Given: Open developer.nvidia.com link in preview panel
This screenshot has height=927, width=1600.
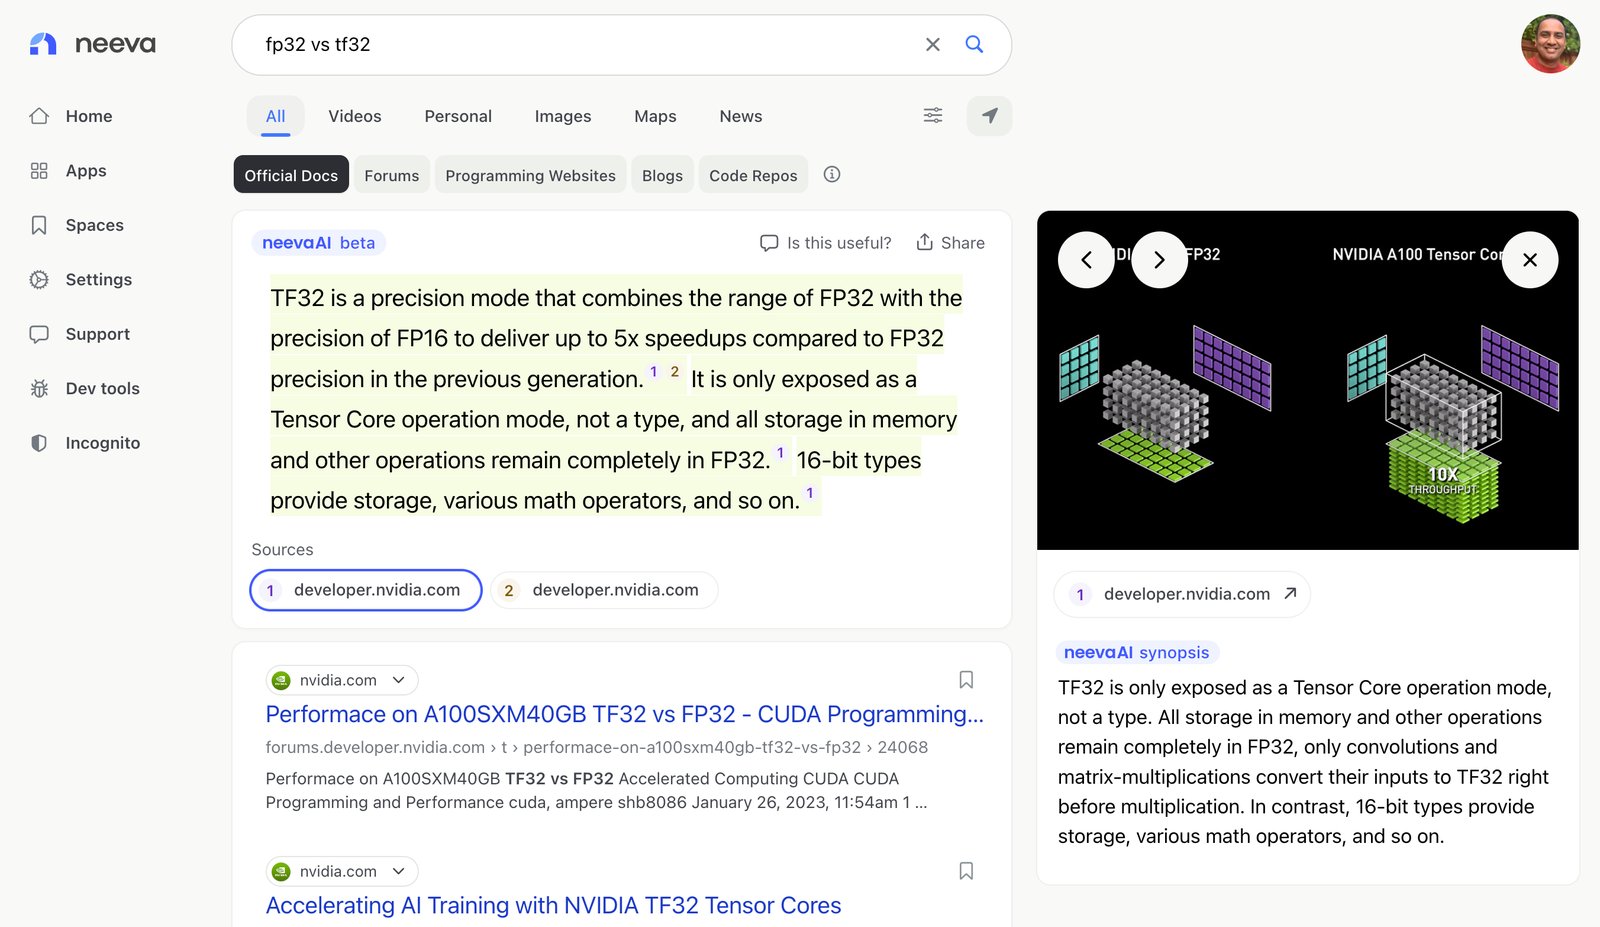Looking at the screenshot, I should point(1182,594).
